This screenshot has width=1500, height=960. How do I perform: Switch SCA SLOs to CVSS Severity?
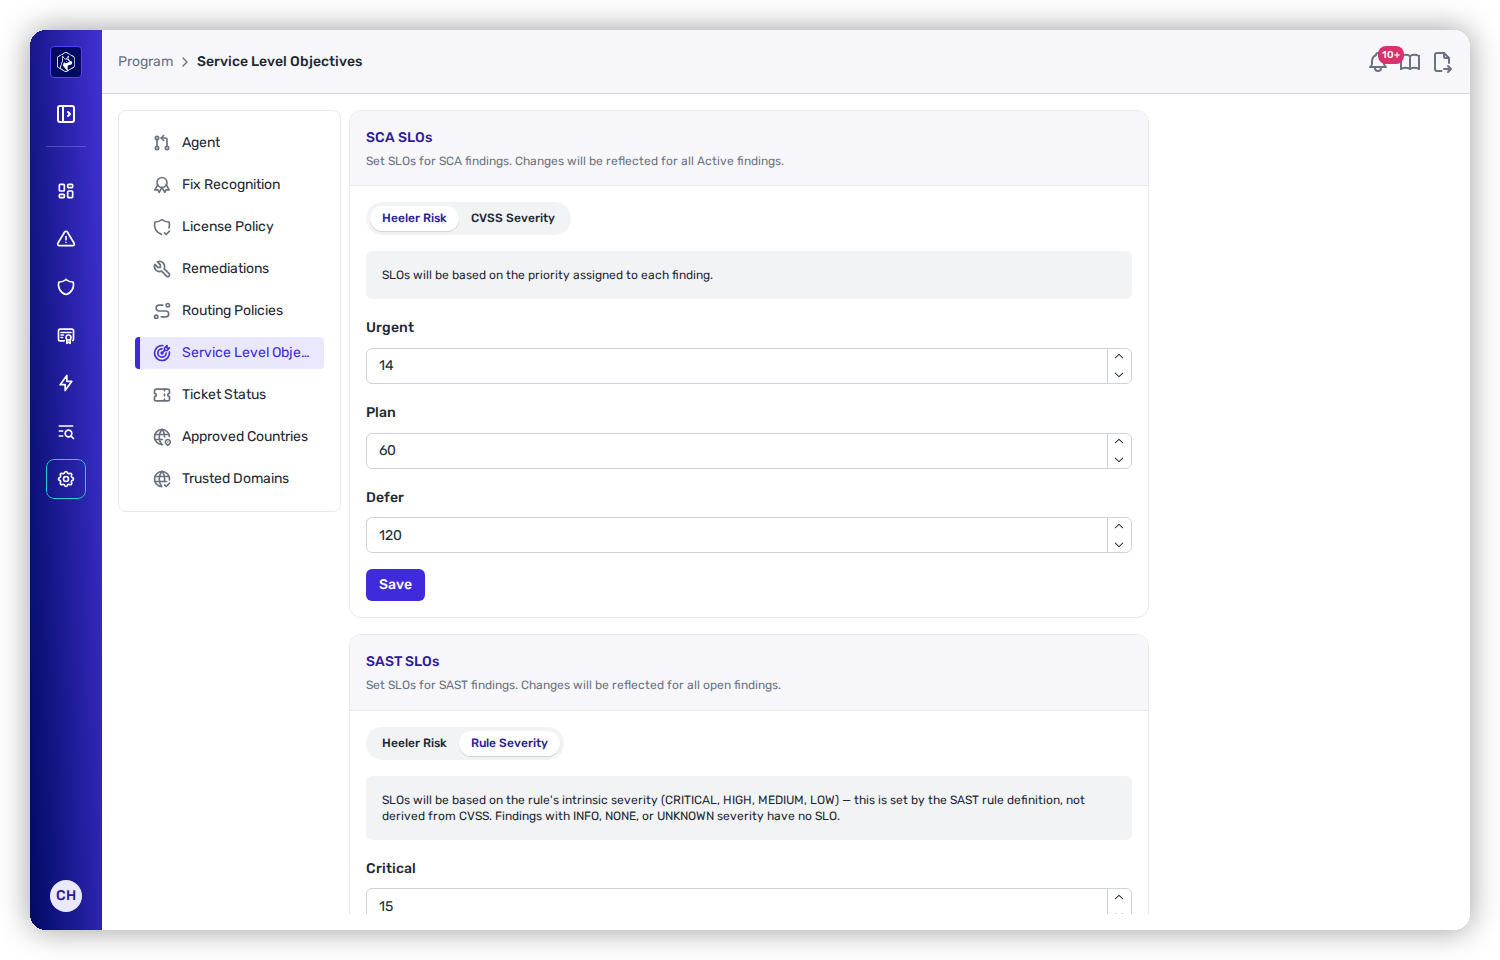[x=513, y=218]
